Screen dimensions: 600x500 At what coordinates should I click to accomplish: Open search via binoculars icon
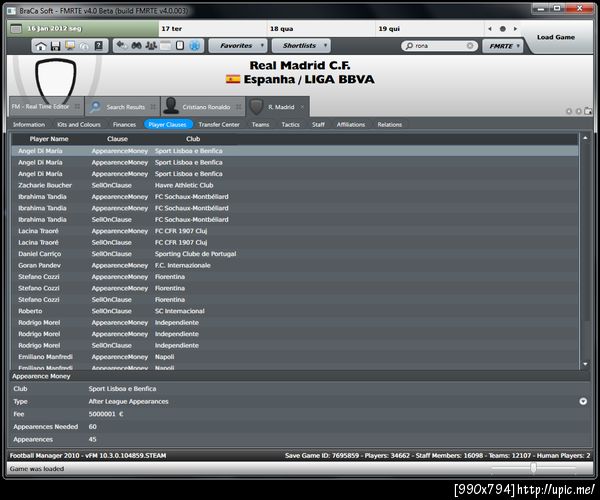136,46
